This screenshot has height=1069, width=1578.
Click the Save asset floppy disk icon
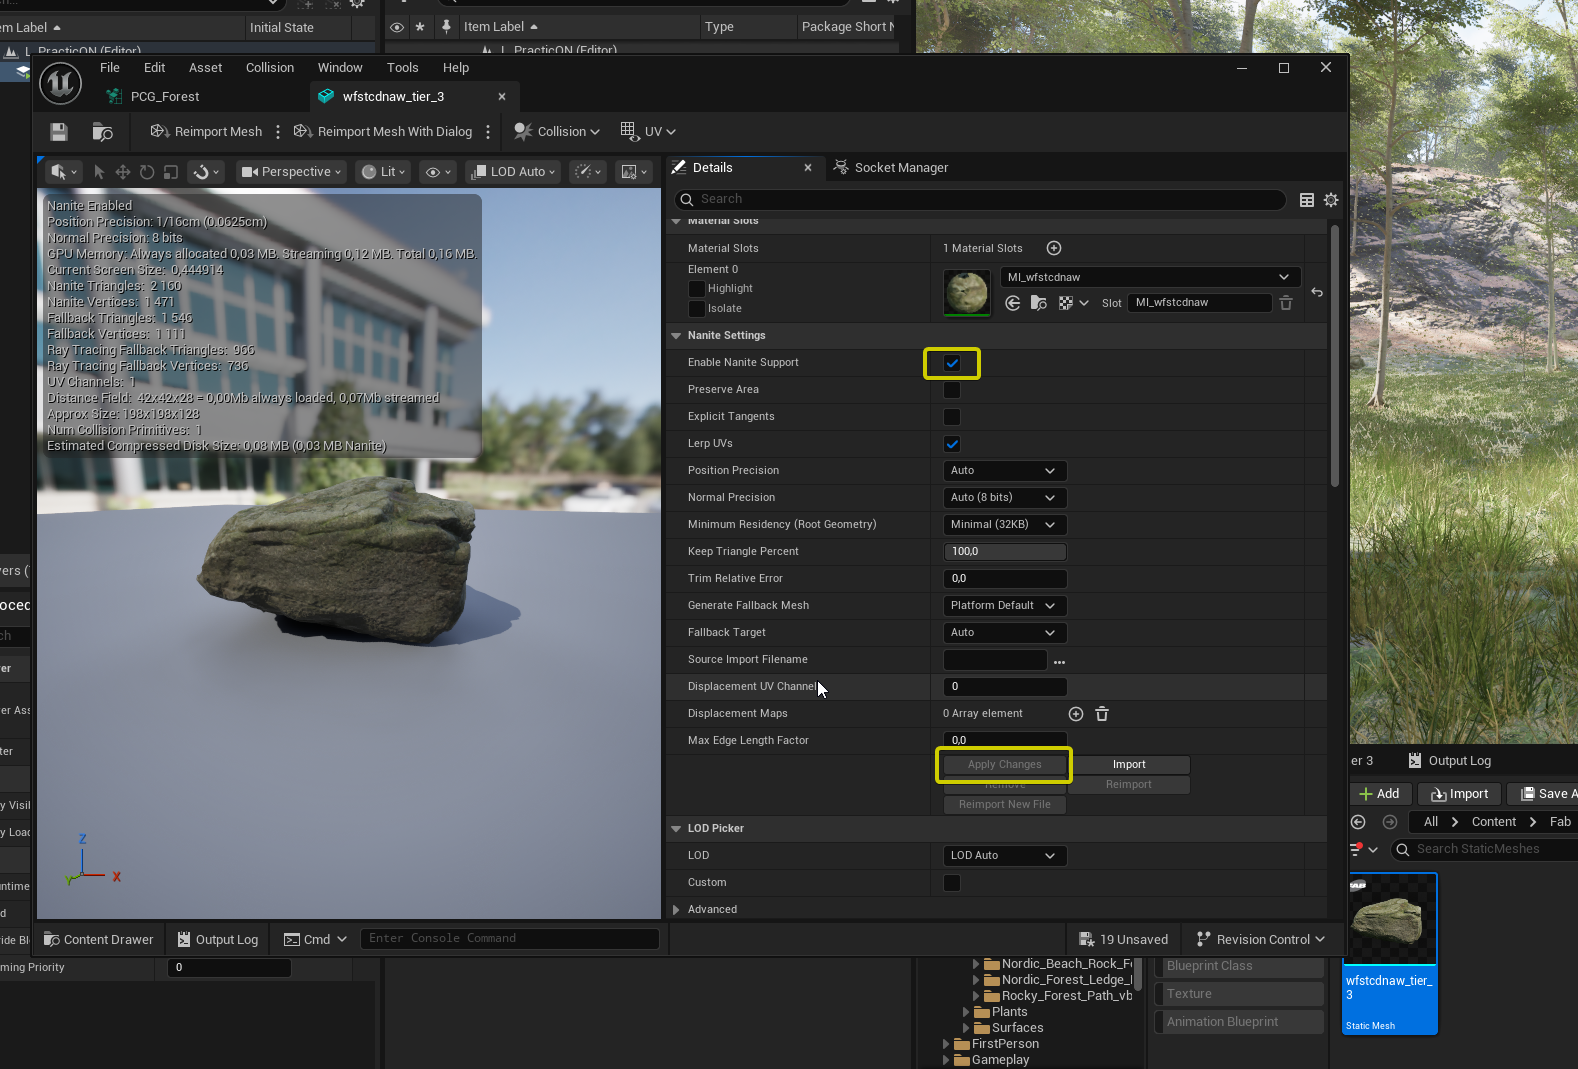click(x=59, y=132)
